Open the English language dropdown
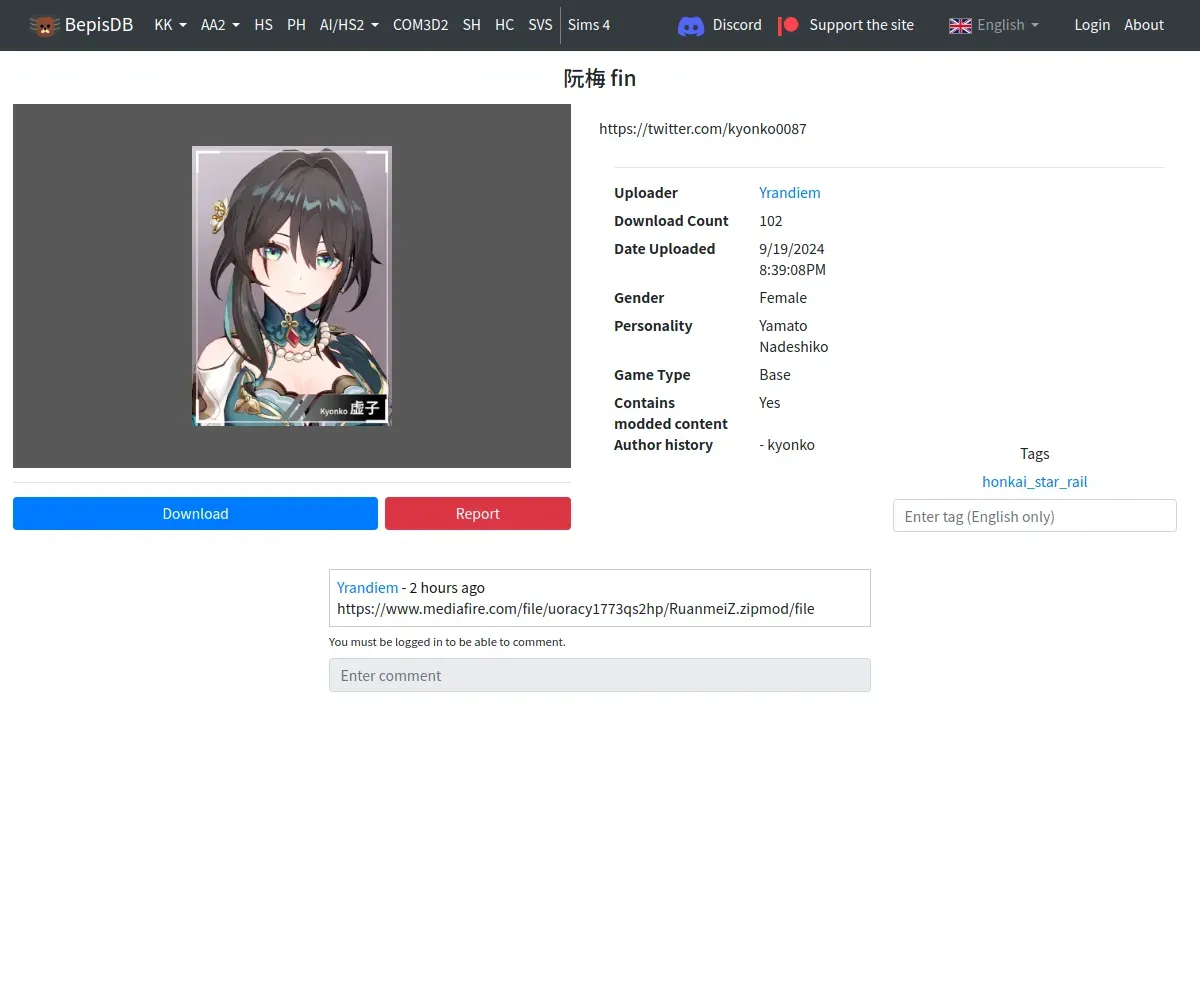Image resolution: width=1200 pixels, height=1000 pixels. [x=1008, y=25]
